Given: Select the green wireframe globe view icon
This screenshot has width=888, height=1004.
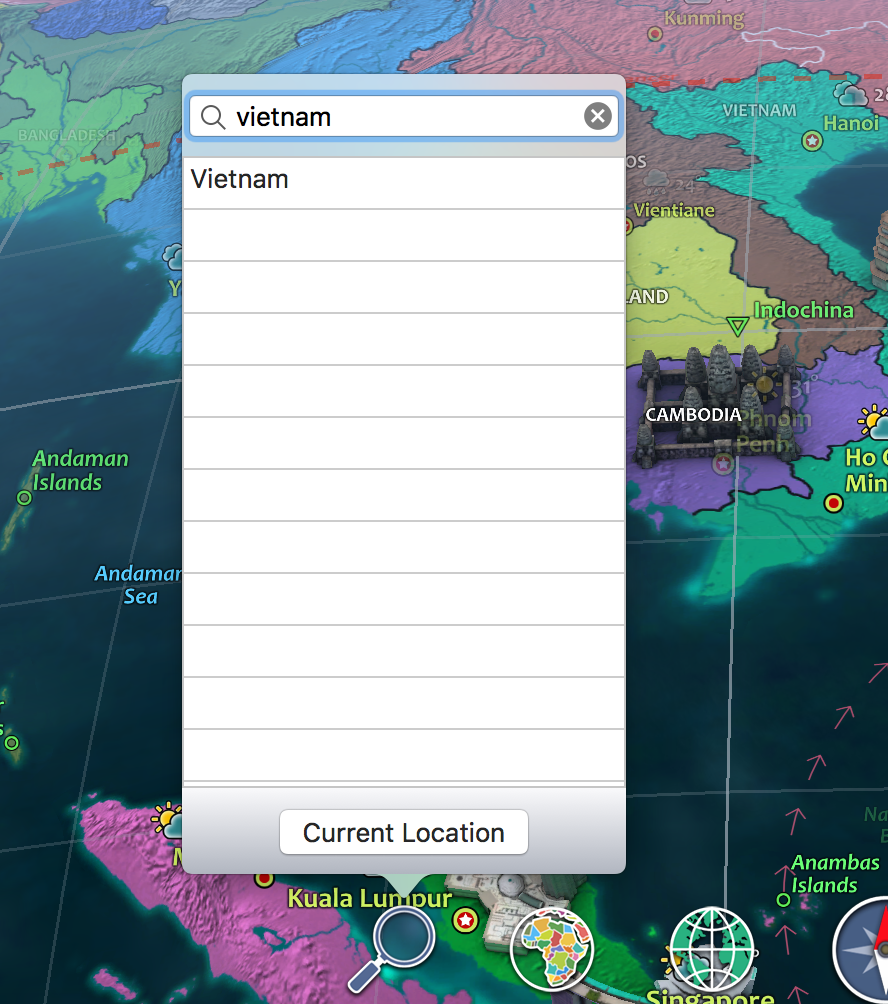Looking at the screenshot, I should tap(711, 948).
